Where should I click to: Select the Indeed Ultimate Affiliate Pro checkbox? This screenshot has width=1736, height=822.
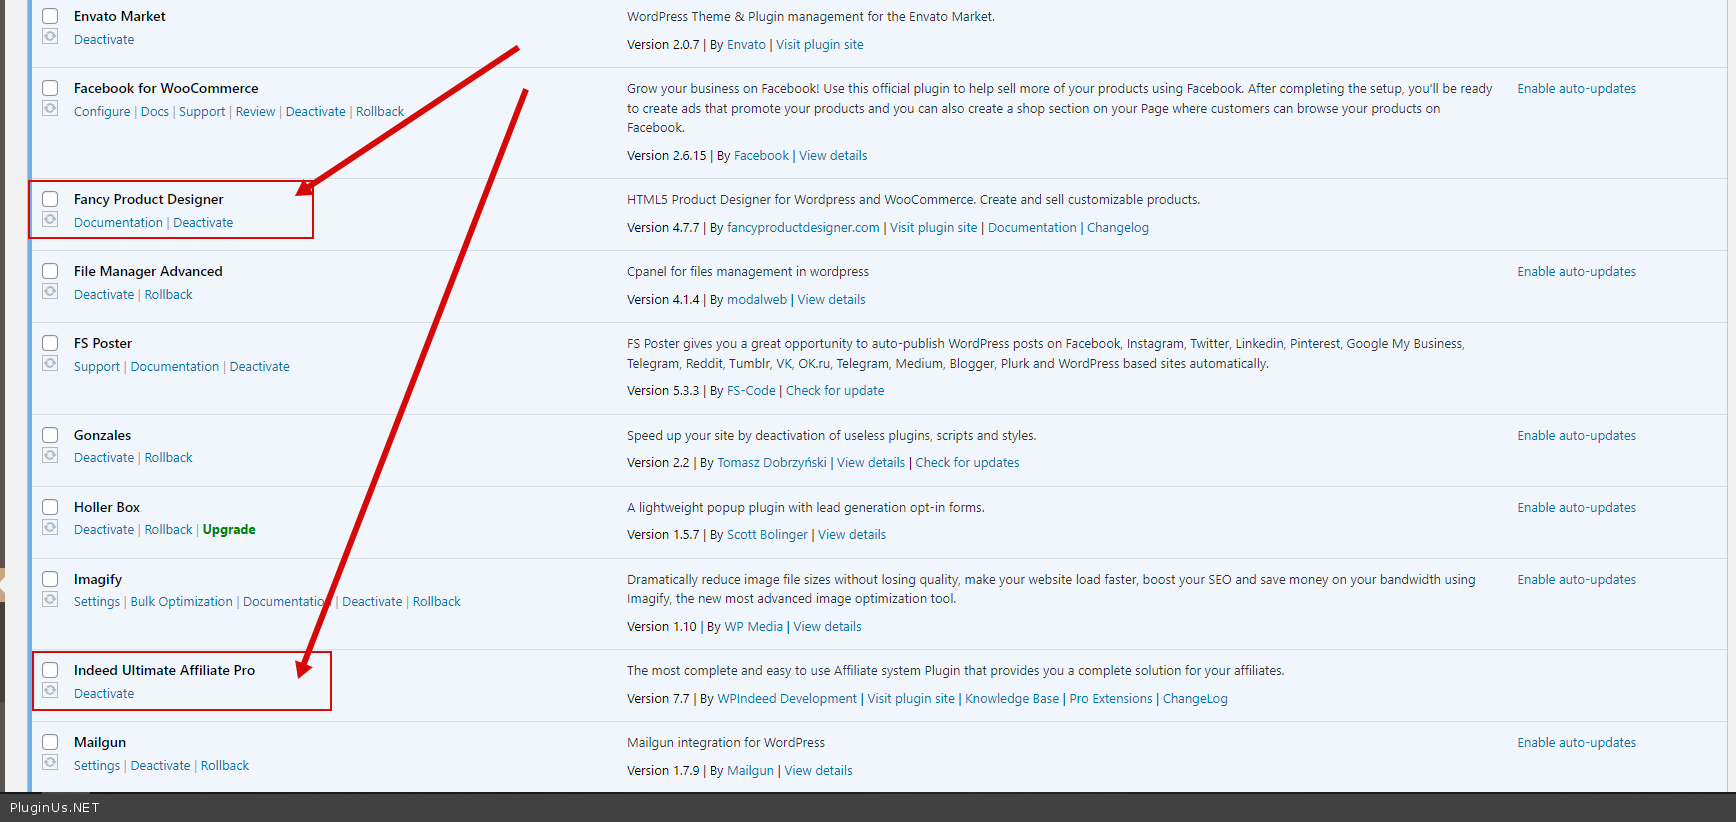50,670
